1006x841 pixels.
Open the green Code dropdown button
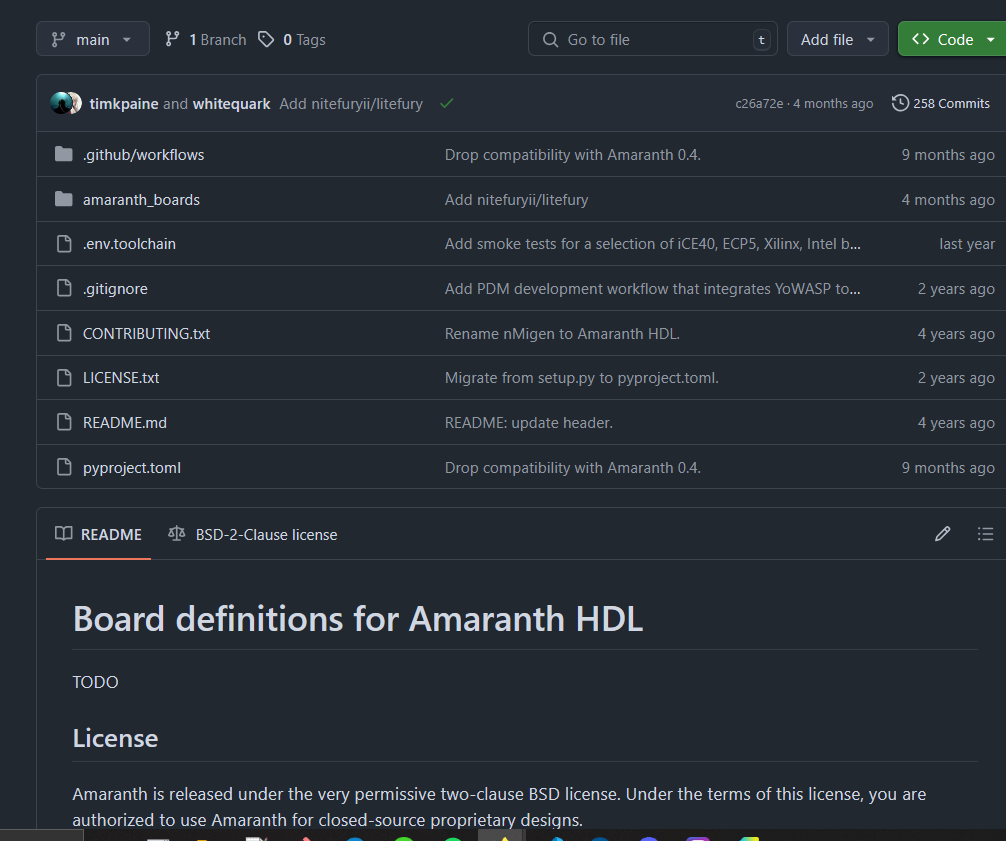[x=952, y=39]
